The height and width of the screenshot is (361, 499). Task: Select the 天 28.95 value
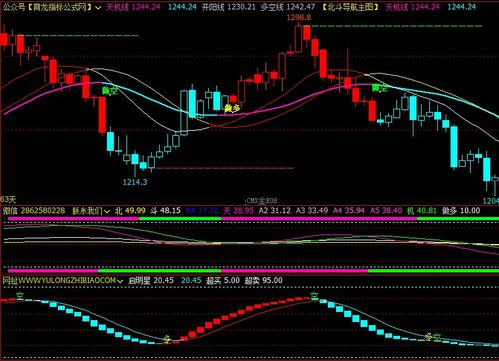point(238,211)
